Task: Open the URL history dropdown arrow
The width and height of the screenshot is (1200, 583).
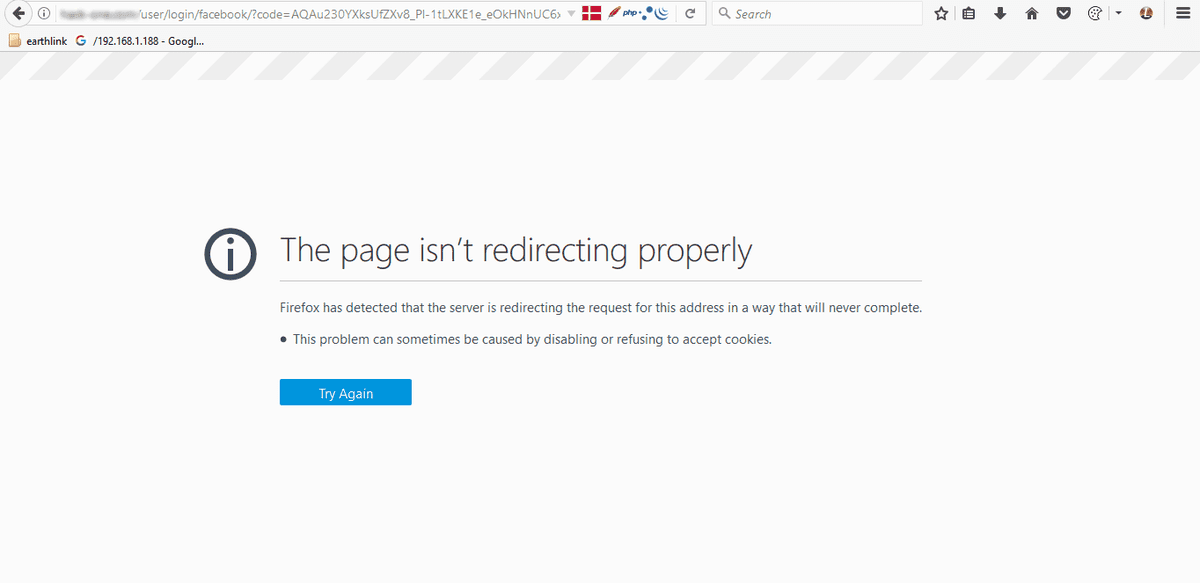Action: 571,14
